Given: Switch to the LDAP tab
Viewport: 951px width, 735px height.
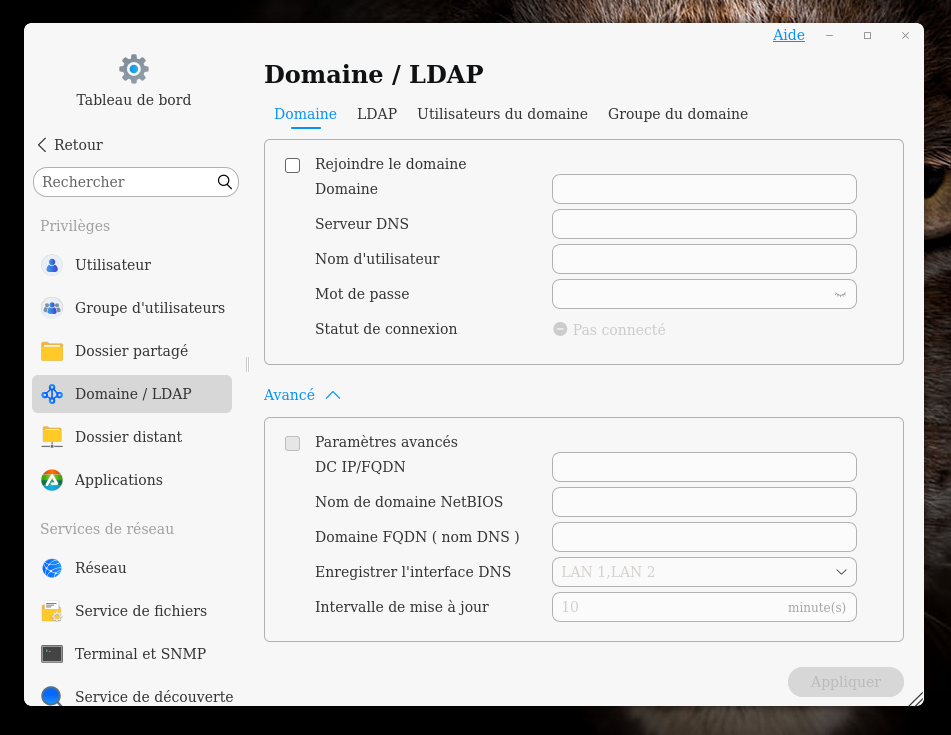Looking at the screenshot, I should pos(377,114).
